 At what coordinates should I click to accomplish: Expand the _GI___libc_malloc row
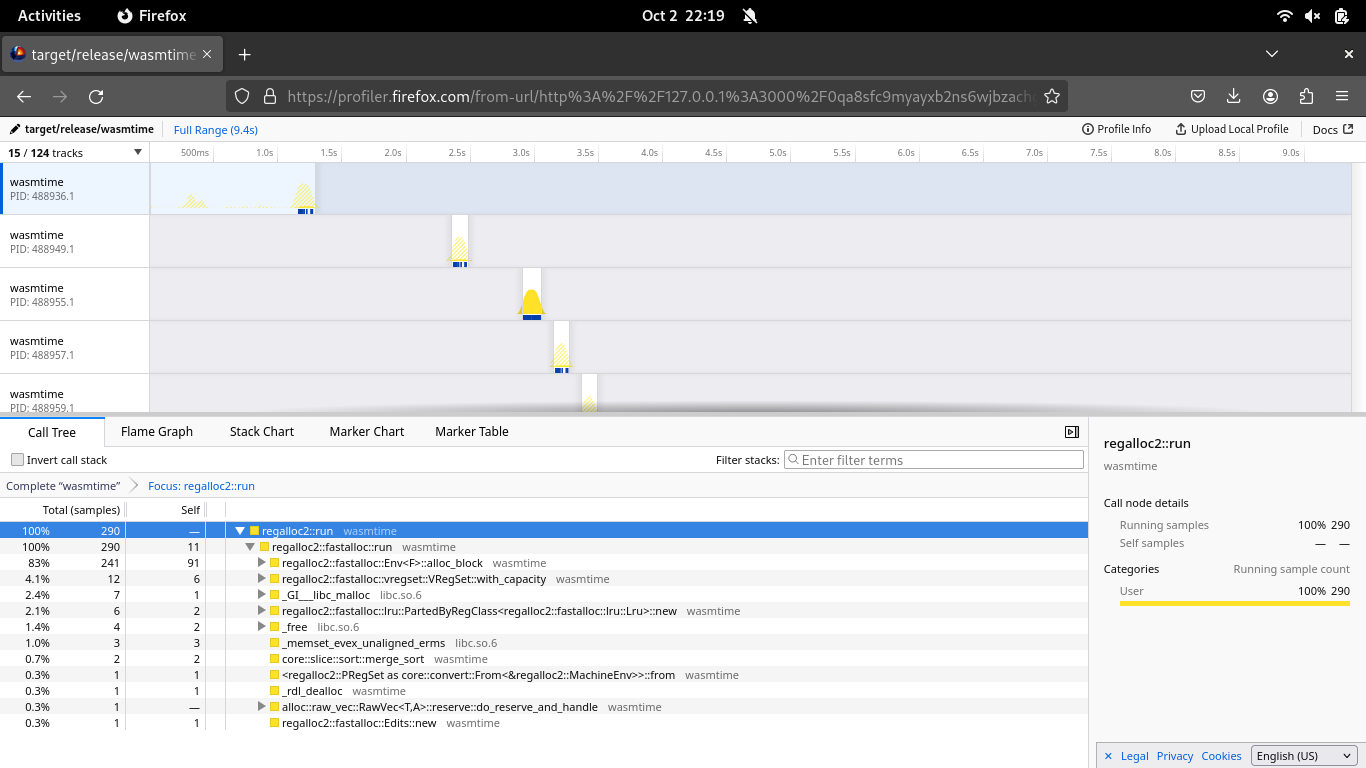pyautogui.click(x=262, y=595)
